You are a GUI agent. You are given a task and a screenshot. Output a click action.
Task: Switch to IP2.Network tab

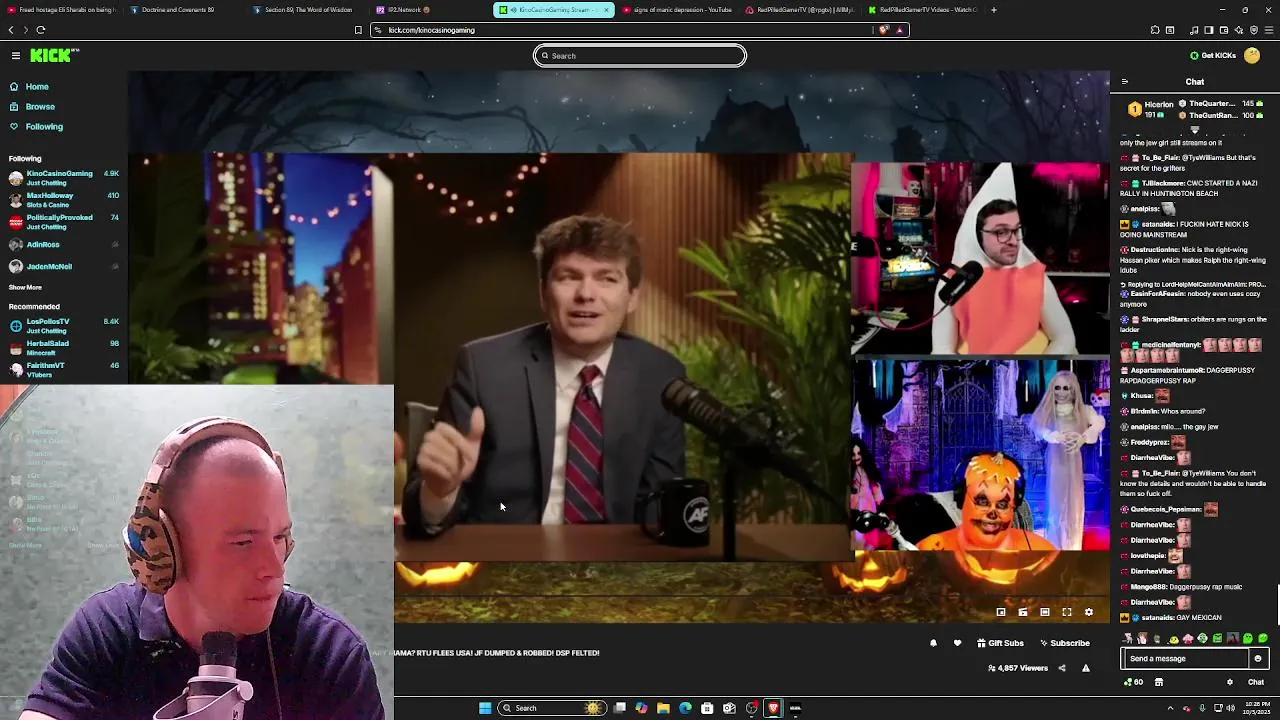(x=430, y=10)
